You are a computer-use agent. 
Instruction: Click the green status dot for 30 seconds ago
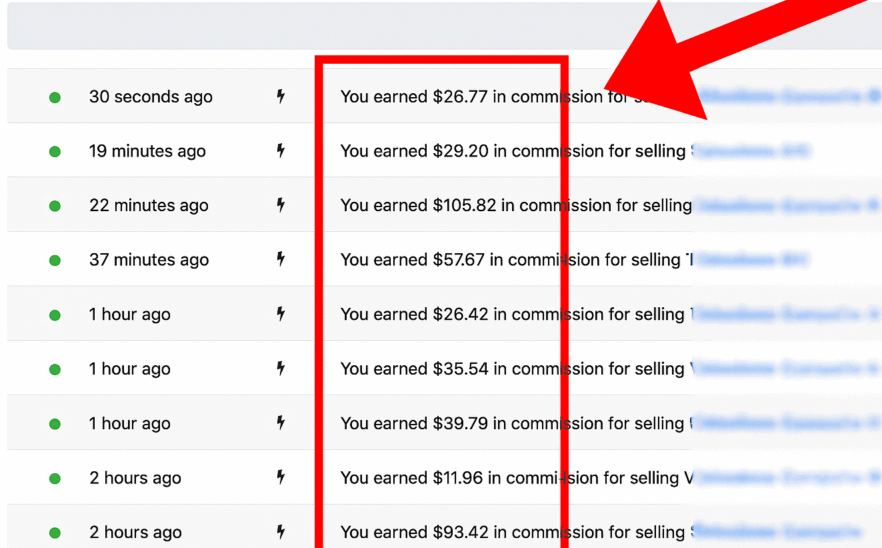[55, 98]
